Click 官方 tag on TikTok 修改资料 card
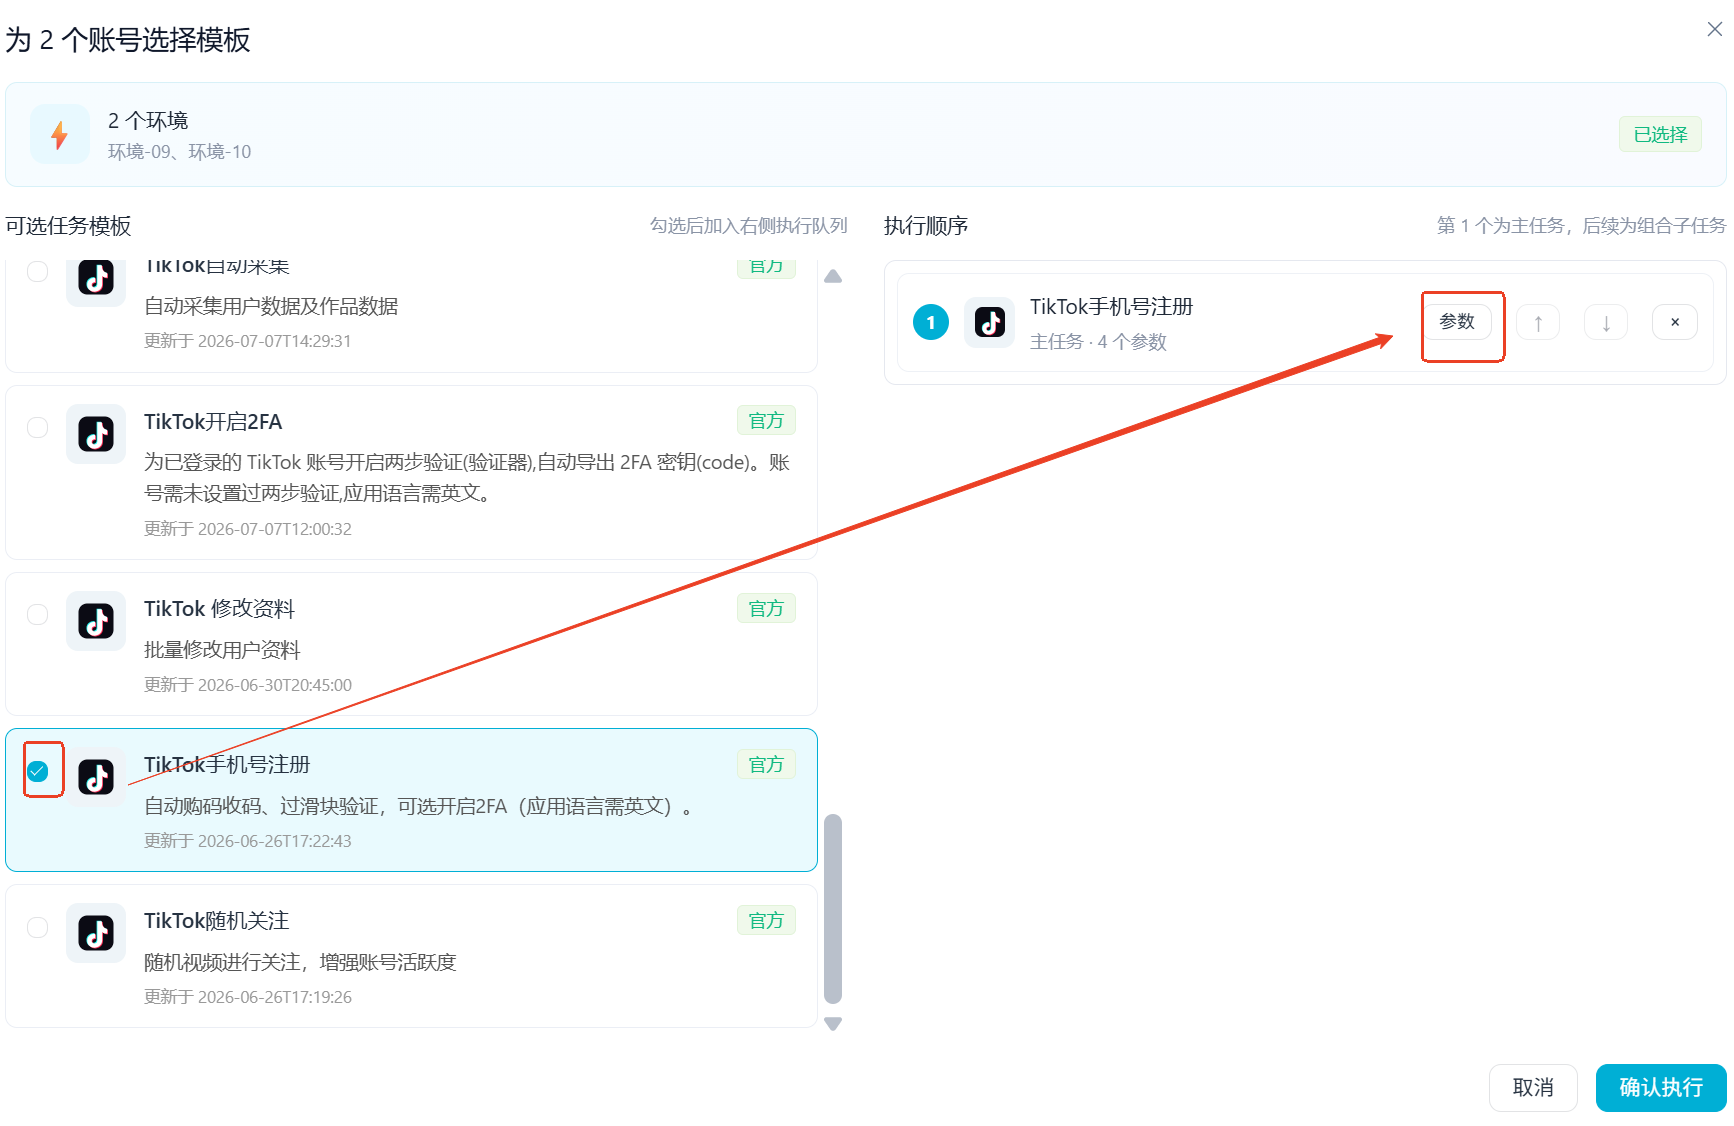Screen dimensions: 1734x1126 click(x=766, y=608)
